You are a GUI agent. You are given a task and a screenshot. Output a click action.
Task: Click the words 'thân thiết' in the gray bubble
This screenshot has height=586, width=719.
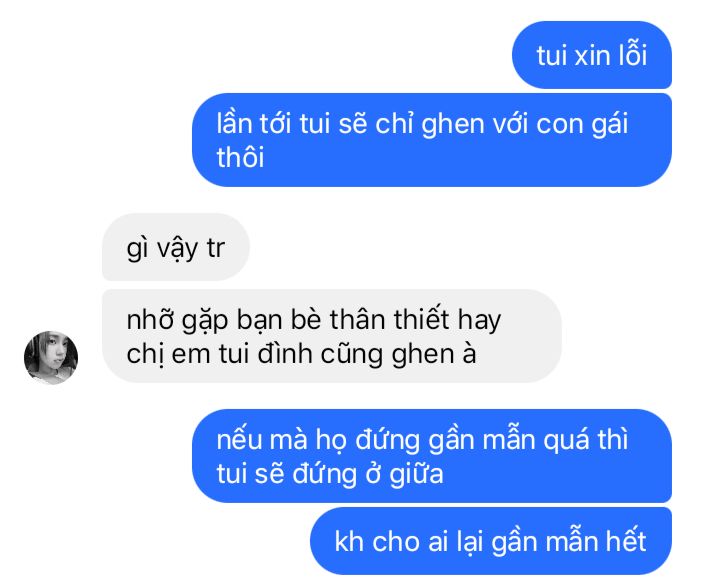click(x=390, y=319)
